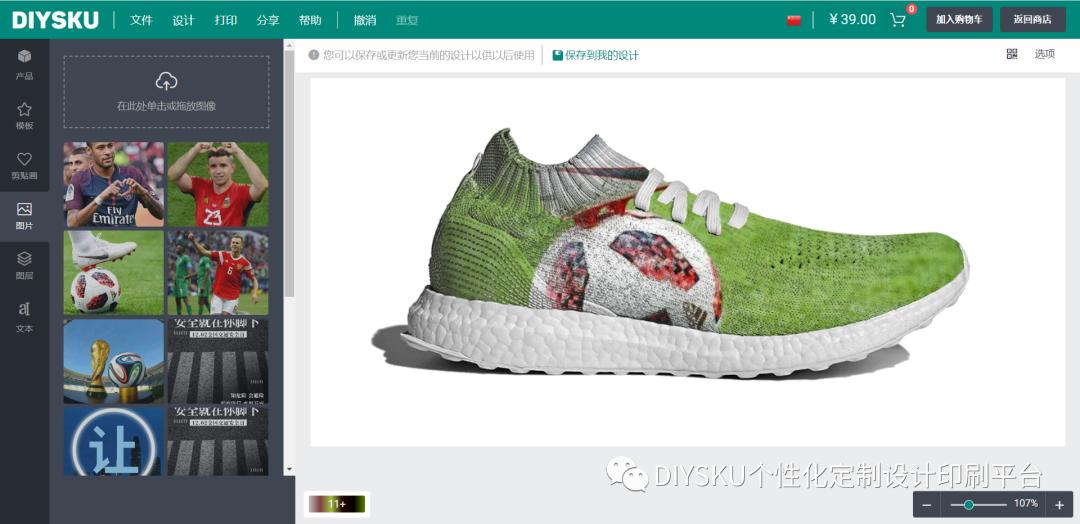
Task: Click the QR code icon near 选项
Action: [1012, 54]
